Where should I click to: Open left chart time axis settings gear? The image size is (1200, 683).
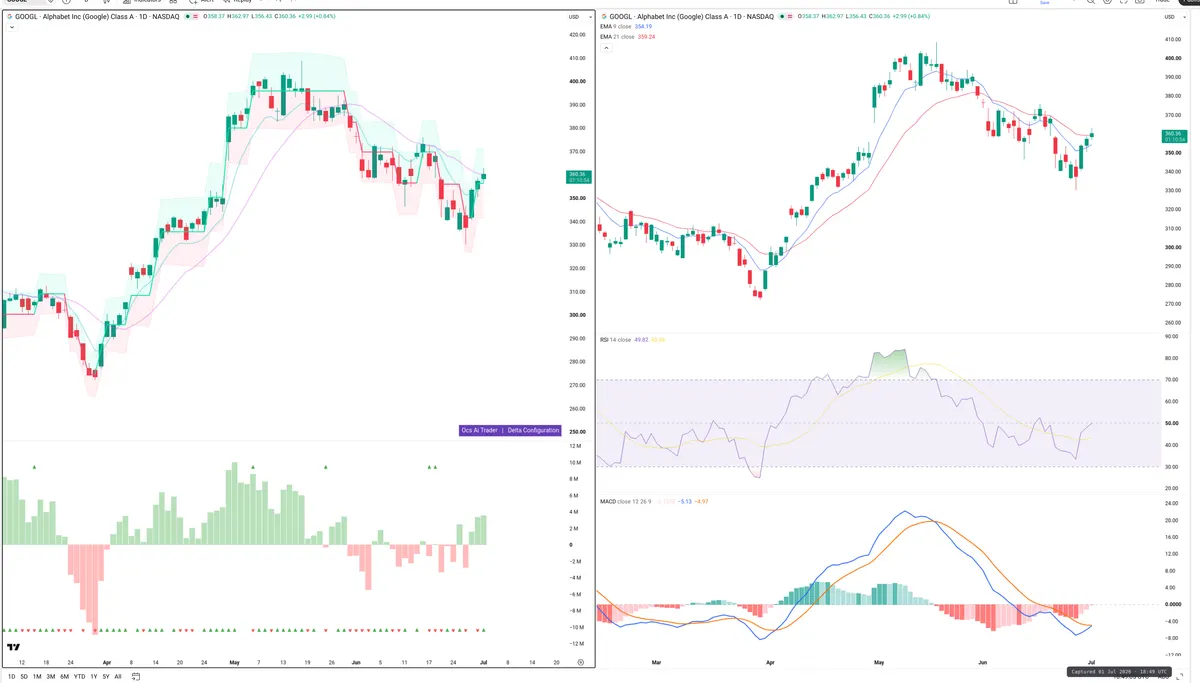[580, 662]
